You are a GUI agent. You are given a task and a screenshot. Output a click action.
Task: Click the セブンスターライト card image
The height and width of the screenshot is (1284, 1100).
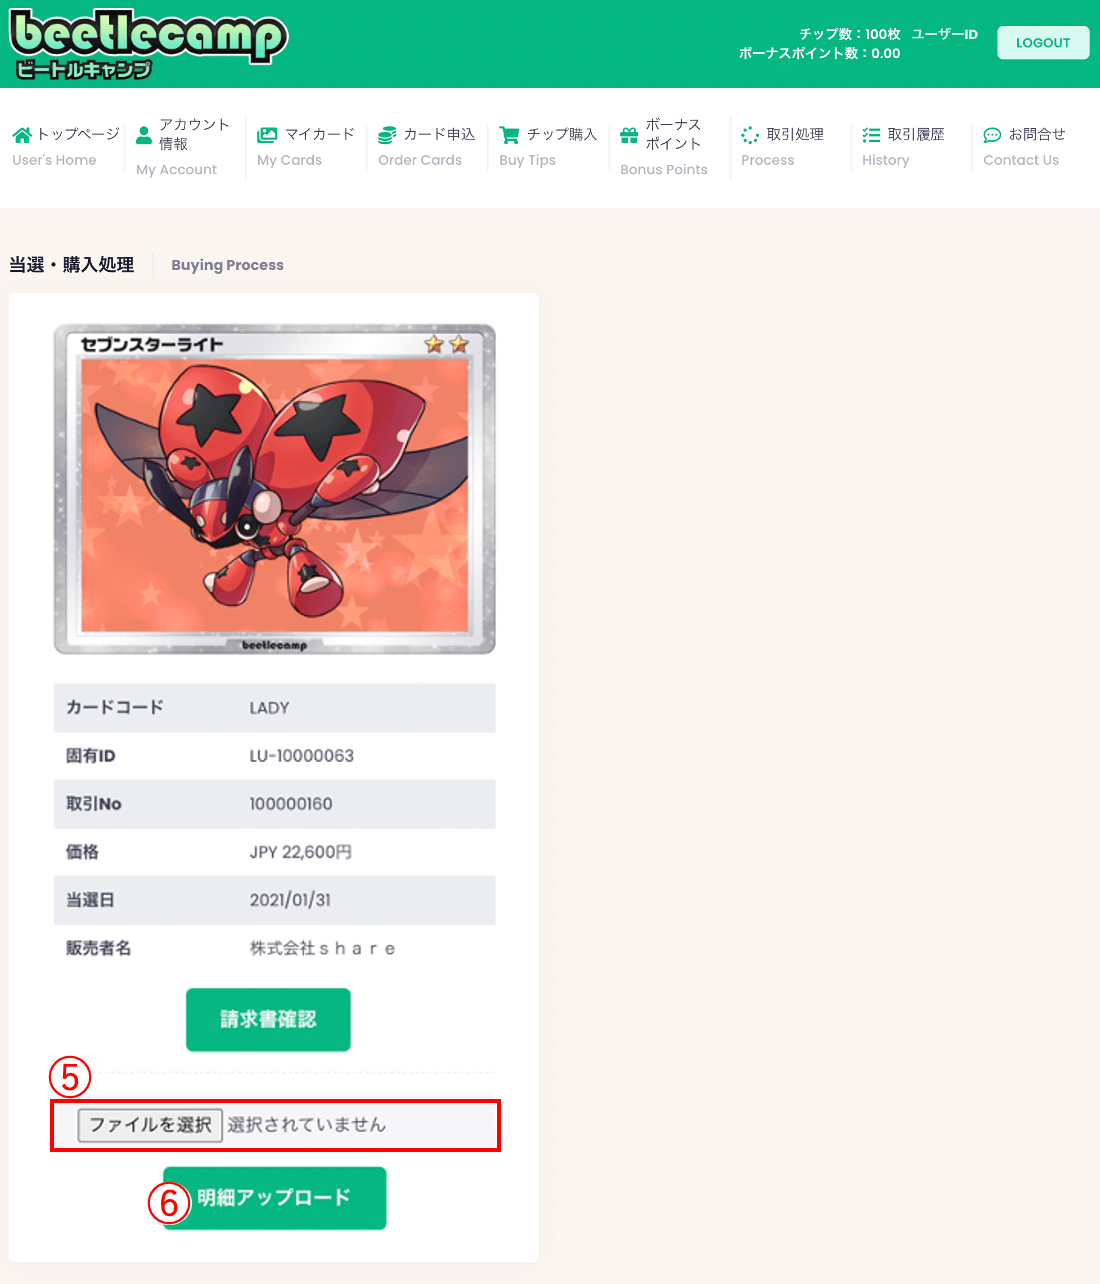point(275,489)
